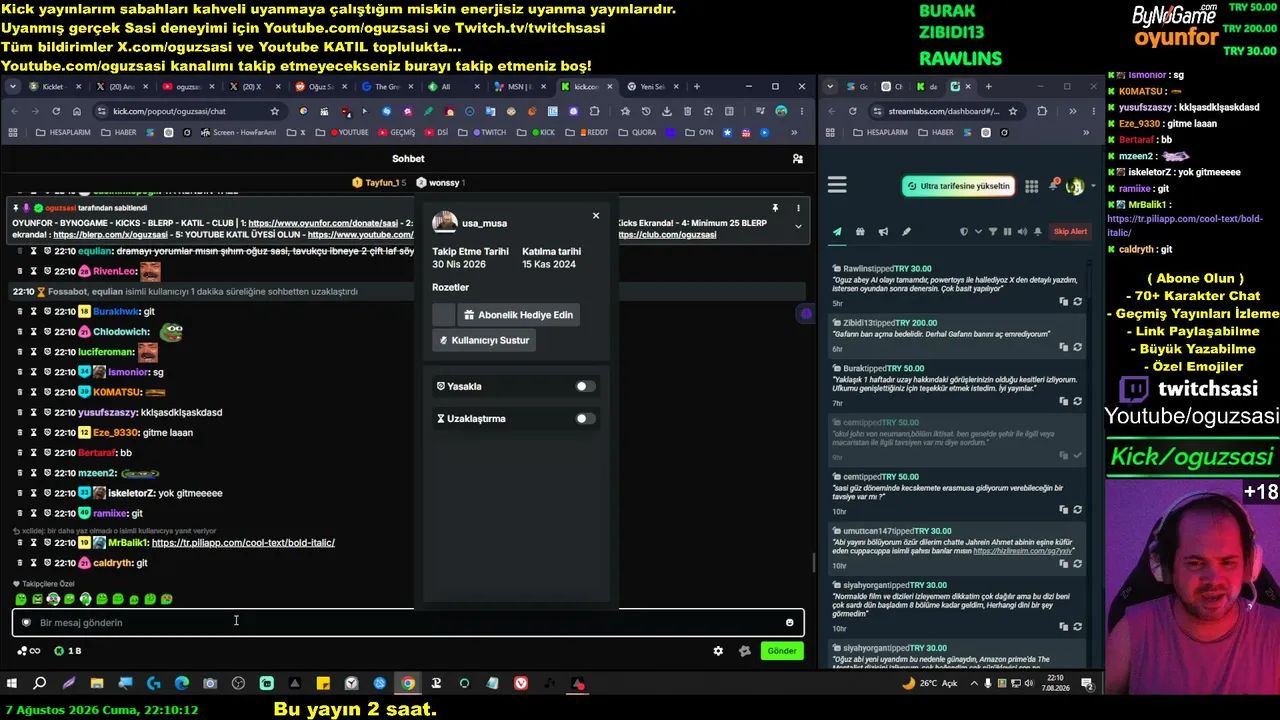Select the Streamlabs recent events paper-plane tab
The image size is (1280, 720).
(837, 232)
